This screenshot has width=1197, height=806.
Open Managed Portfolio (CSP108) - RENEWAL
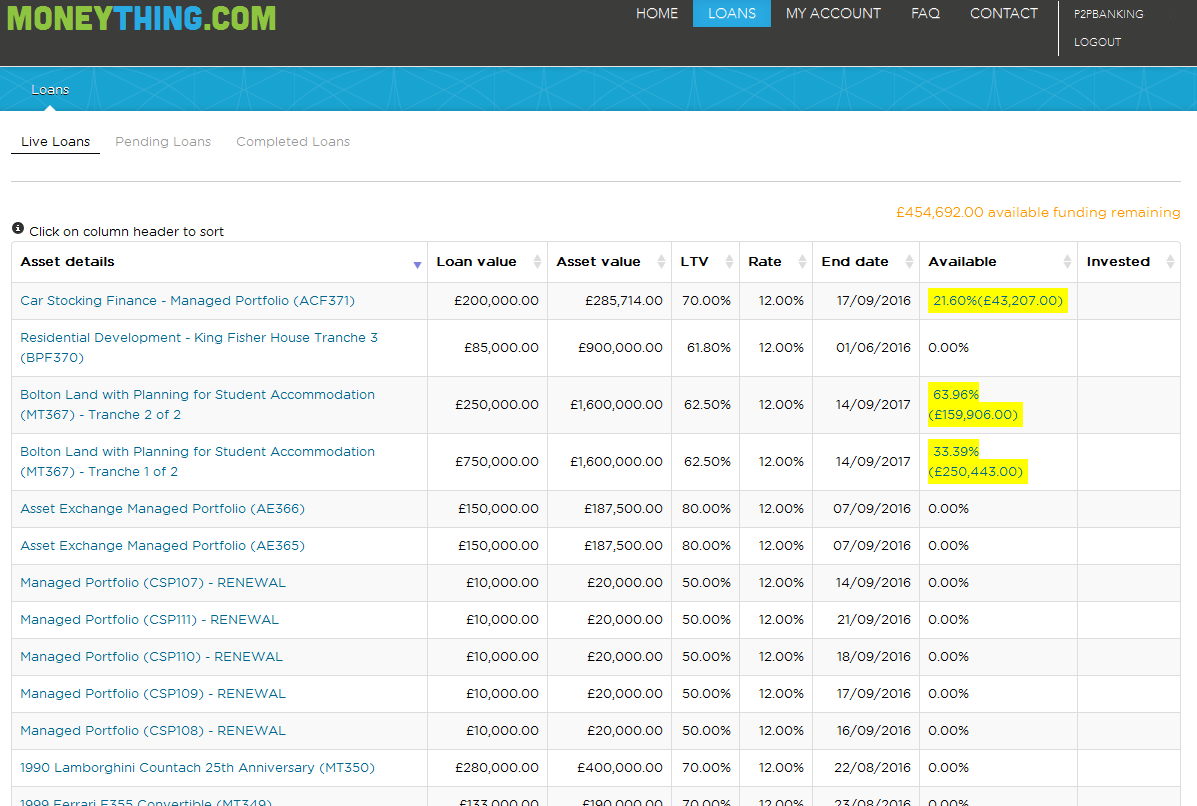point(153,730)
